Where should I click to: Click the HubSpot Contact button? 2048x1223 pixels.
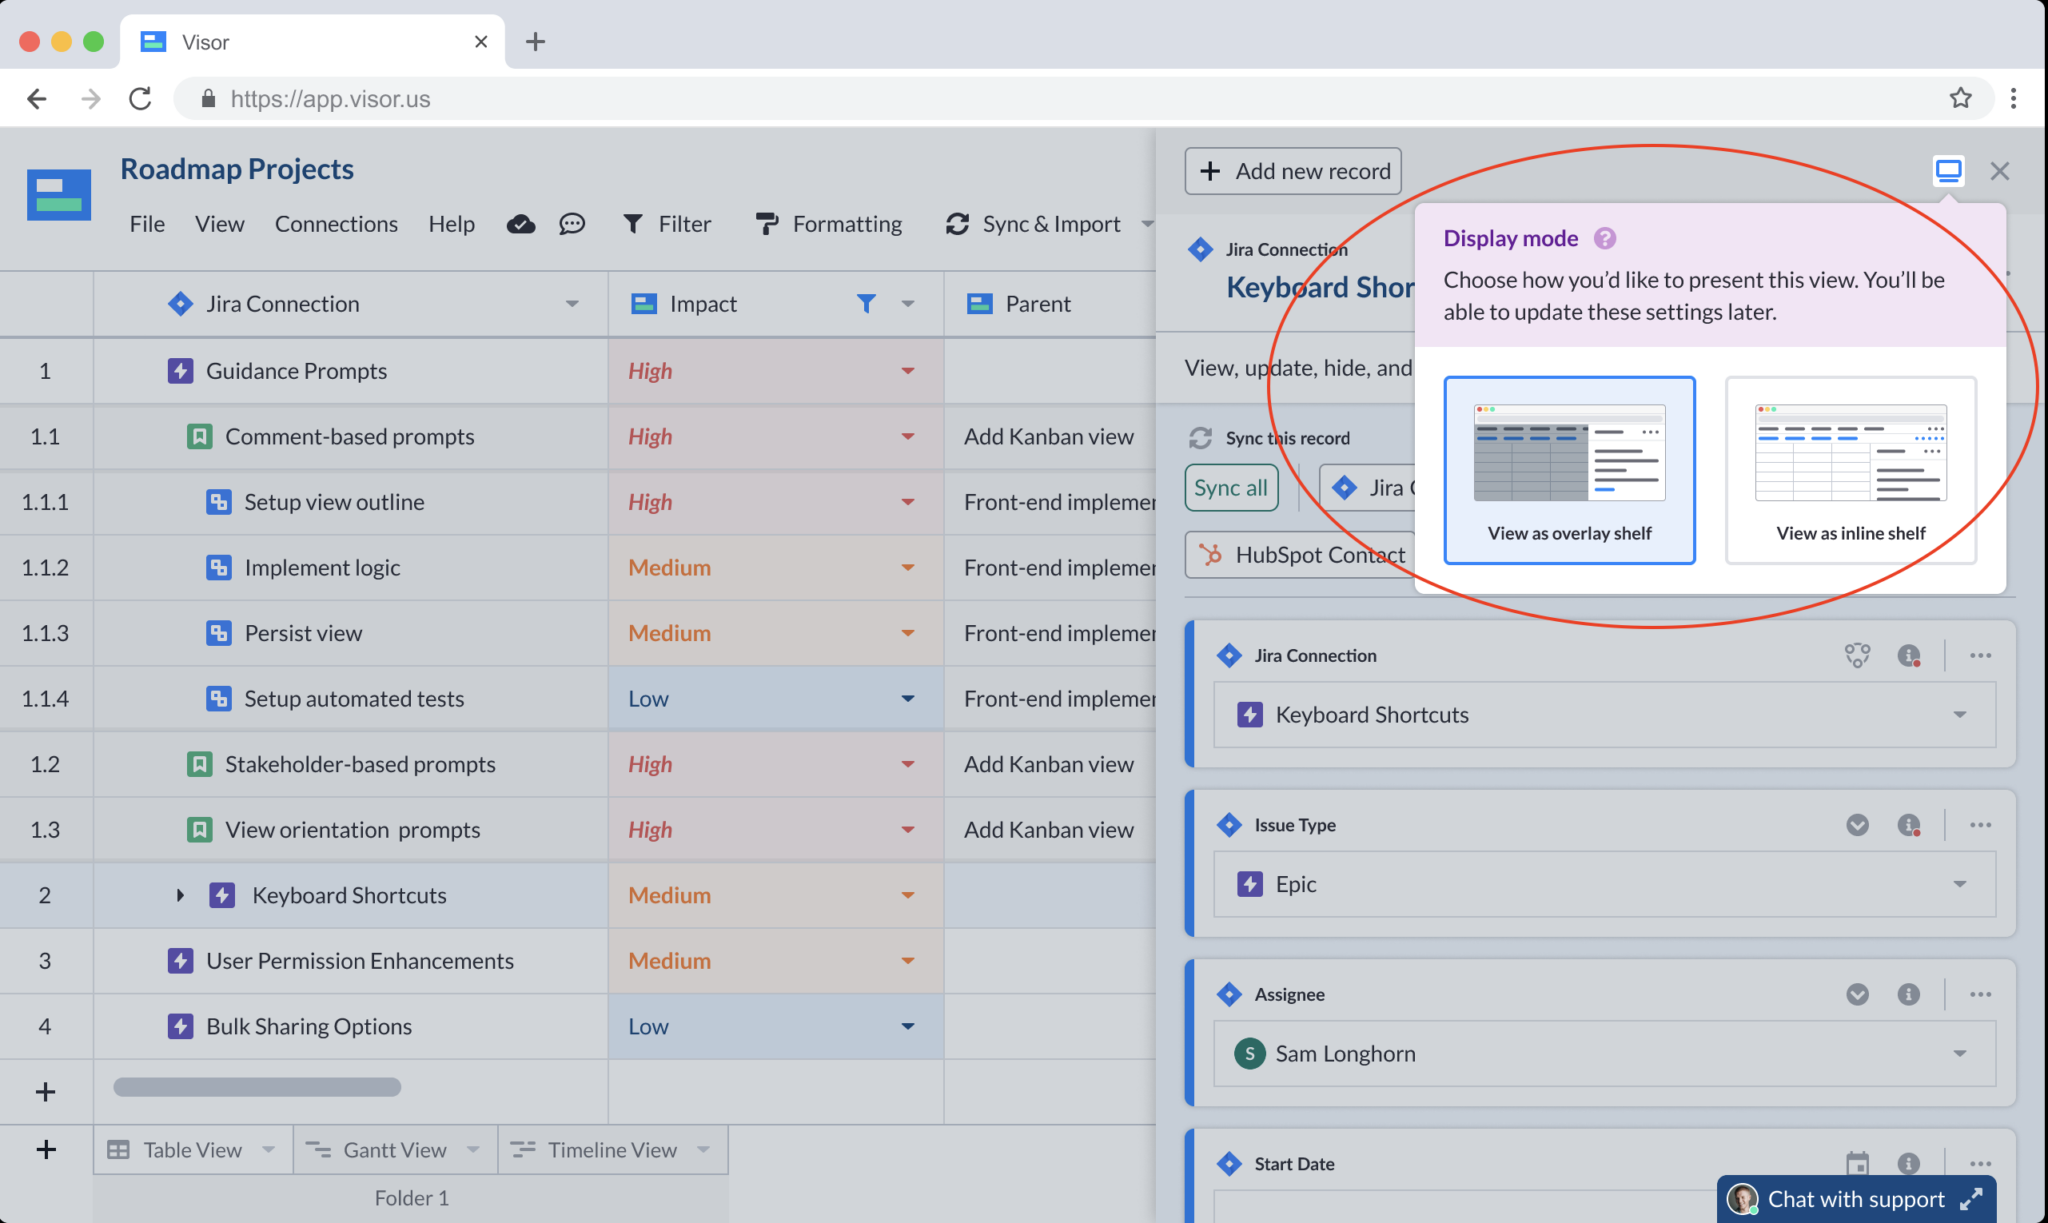[1300, 555]
